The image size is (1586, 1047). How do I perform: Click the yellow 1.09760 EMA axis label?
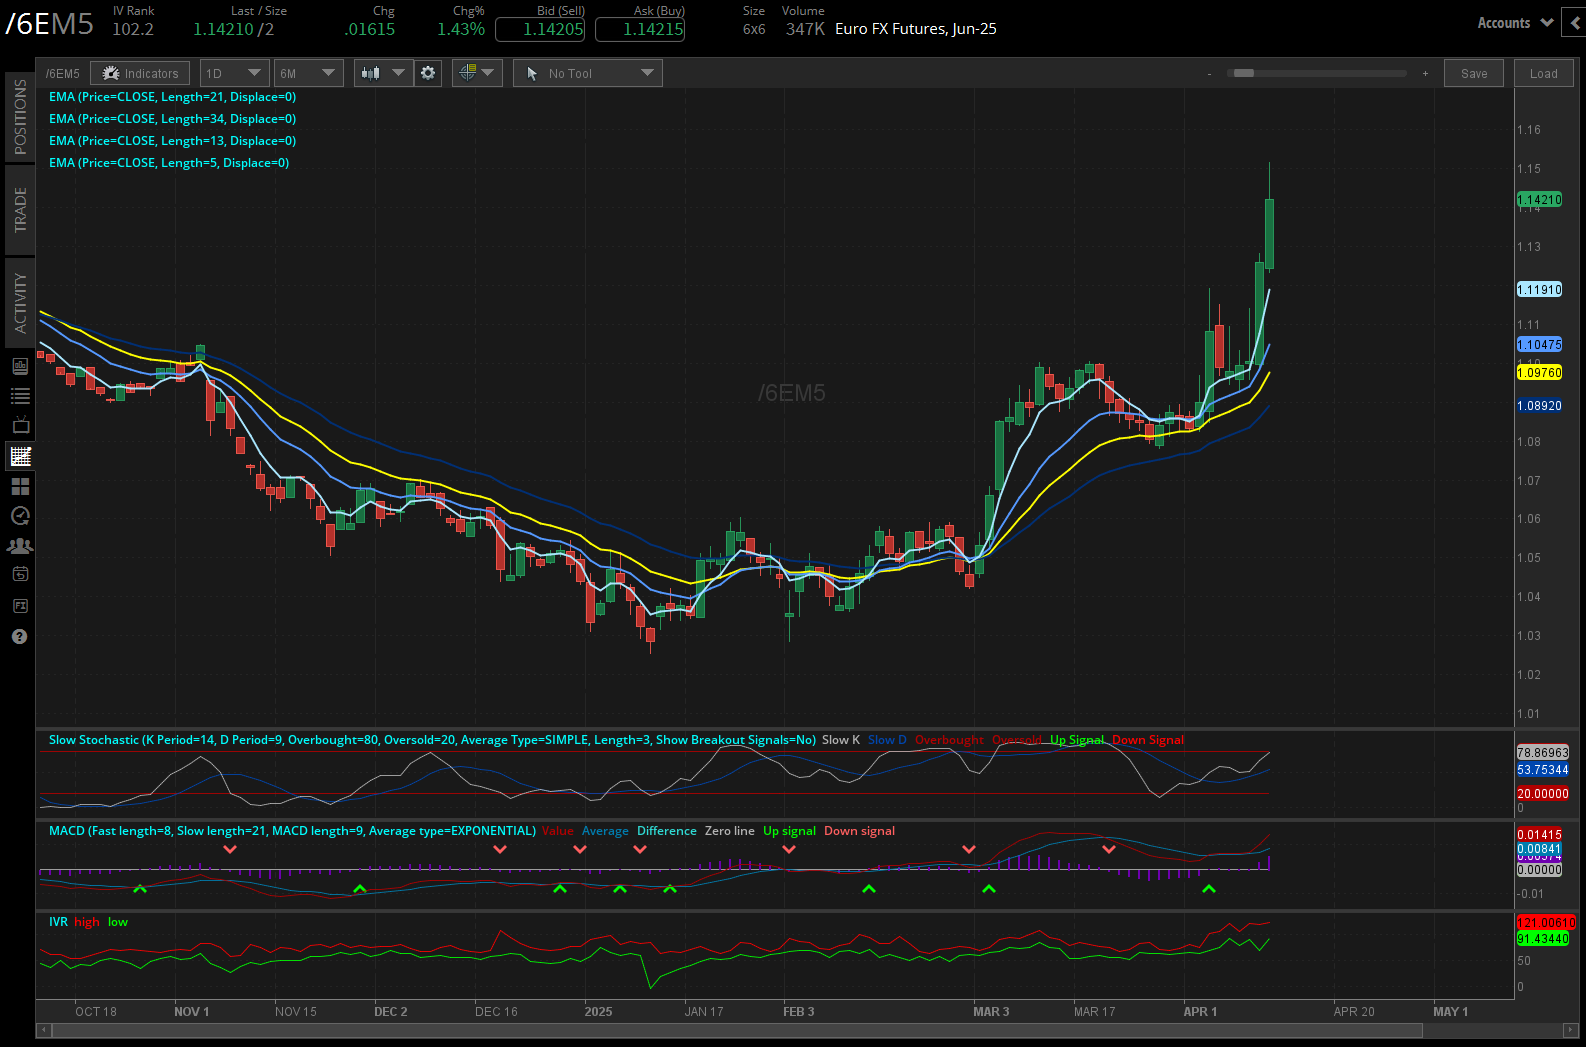tap(1539, 373)
